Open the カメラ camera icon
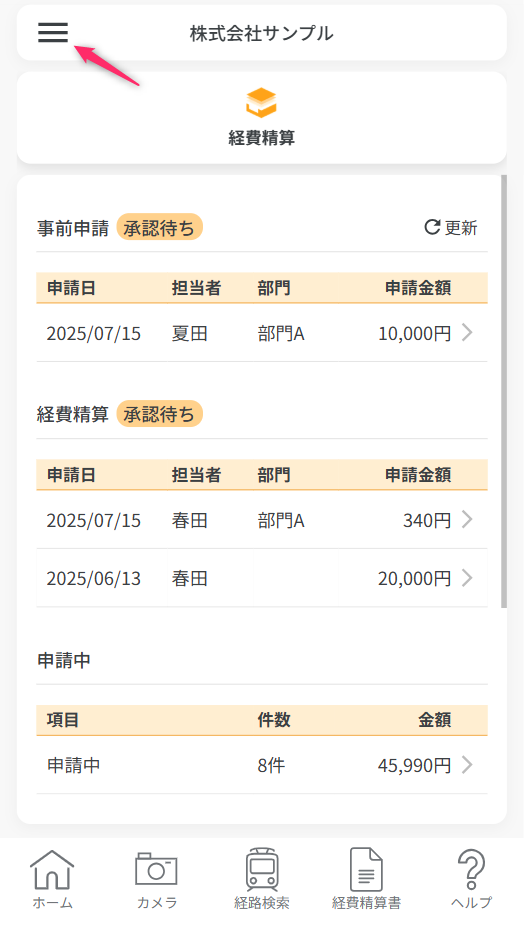Screen dimensions: 524x930 [157, 870]
